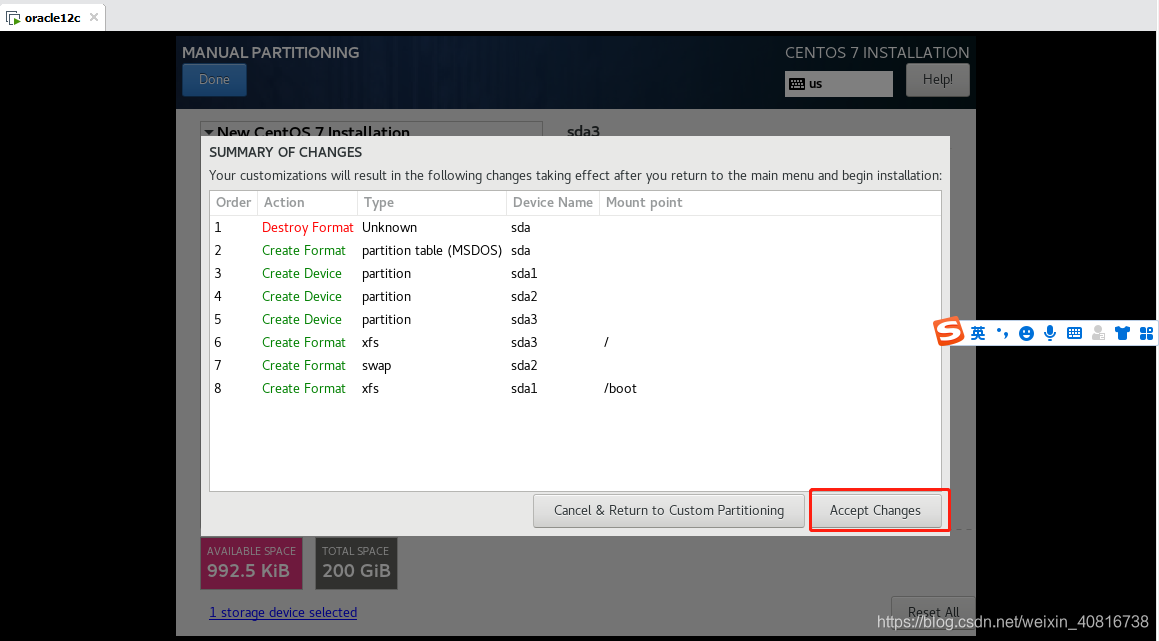1159x641 pixels.
Task: Click the us keyboard layout field
Action: pyautogui.click(x=839, y=84)
